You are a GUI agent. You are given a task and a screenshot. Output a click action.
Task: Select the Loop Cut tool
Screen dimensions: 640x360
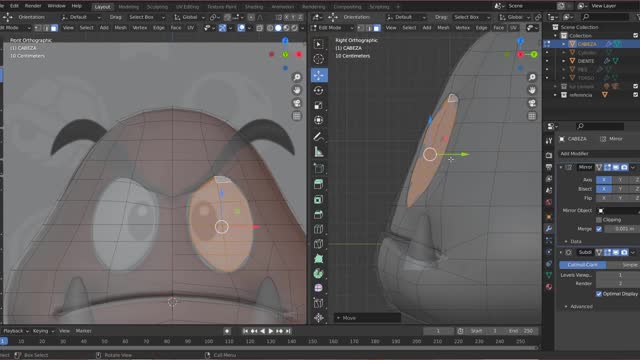click(x=319, y=229)
